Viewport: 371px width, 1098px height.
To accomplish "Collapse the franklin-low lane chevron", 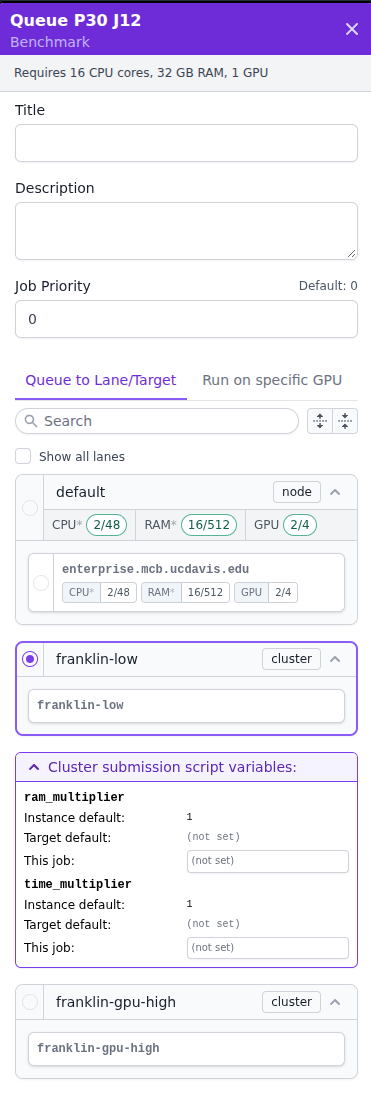I will click(x=335, y=660).
